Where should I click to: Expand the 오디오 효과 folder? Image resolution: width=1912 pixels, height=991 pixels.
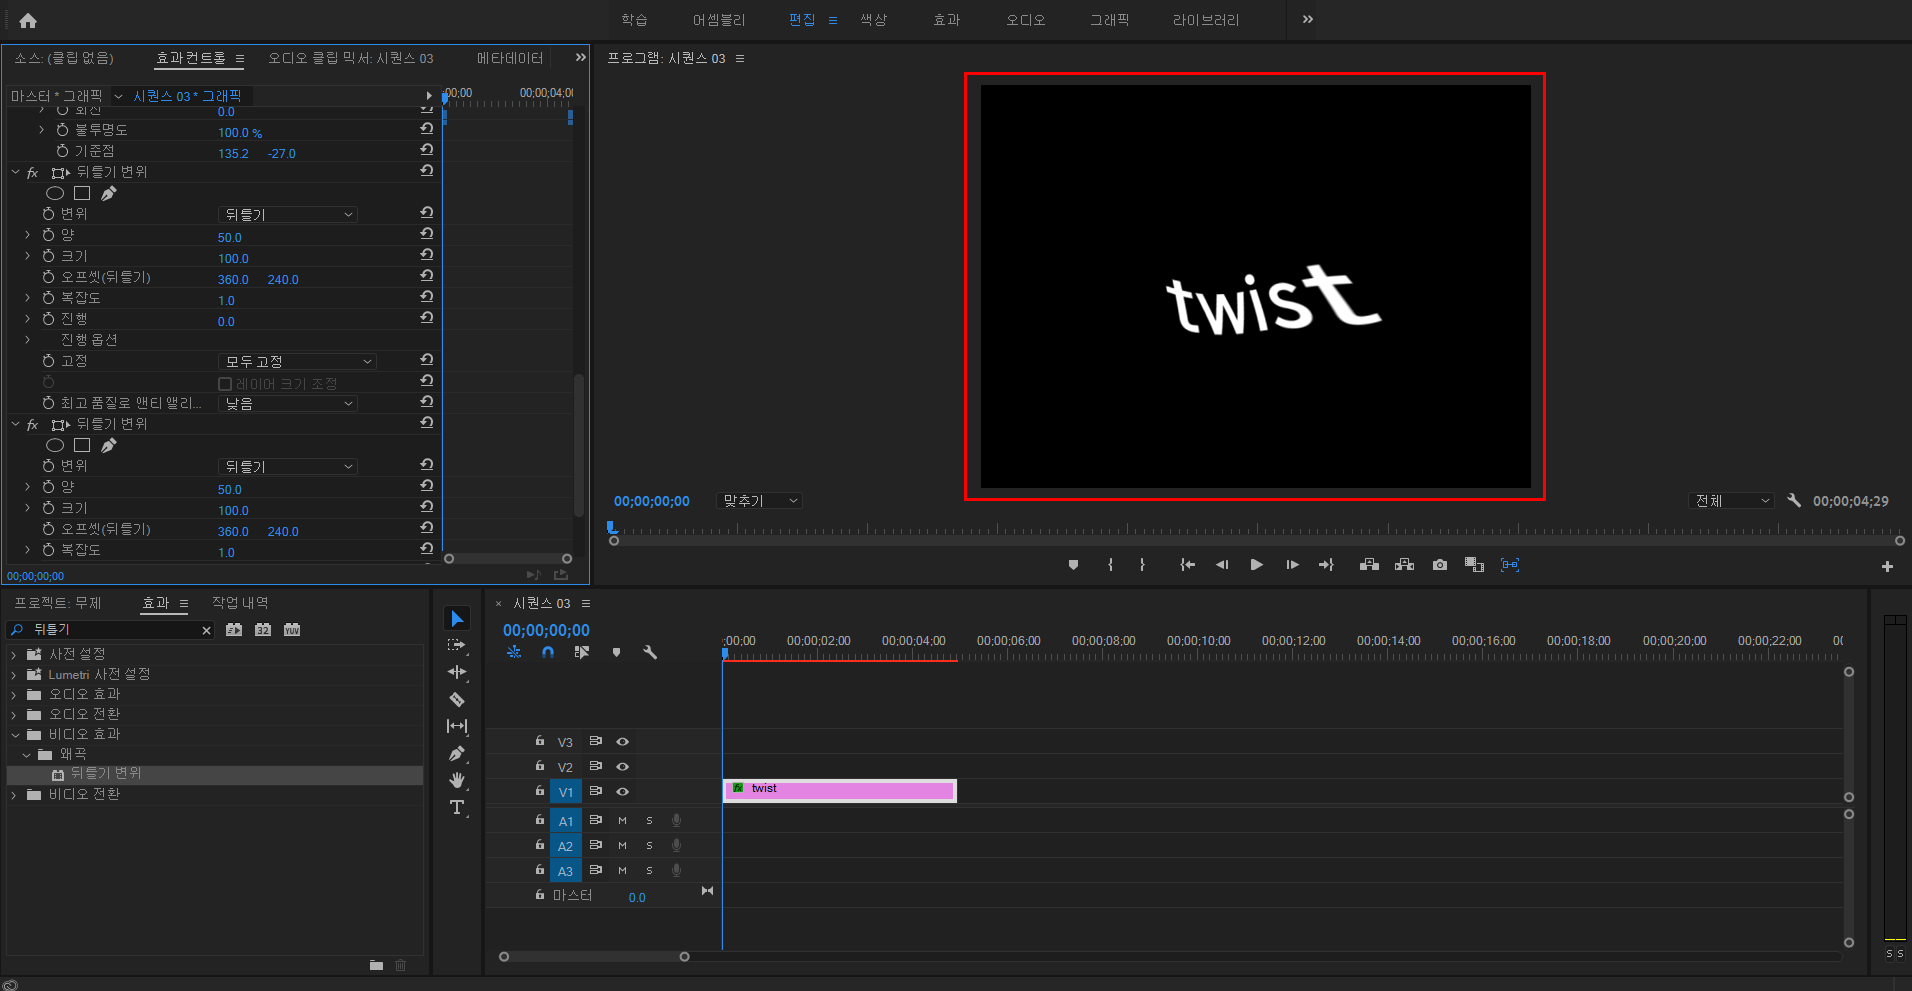[x=14, y=694]
